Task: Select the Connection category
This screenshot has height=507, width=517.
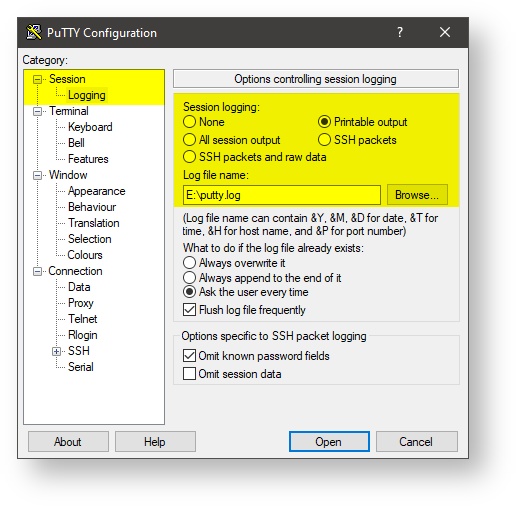Action: [x=75, y=271]
